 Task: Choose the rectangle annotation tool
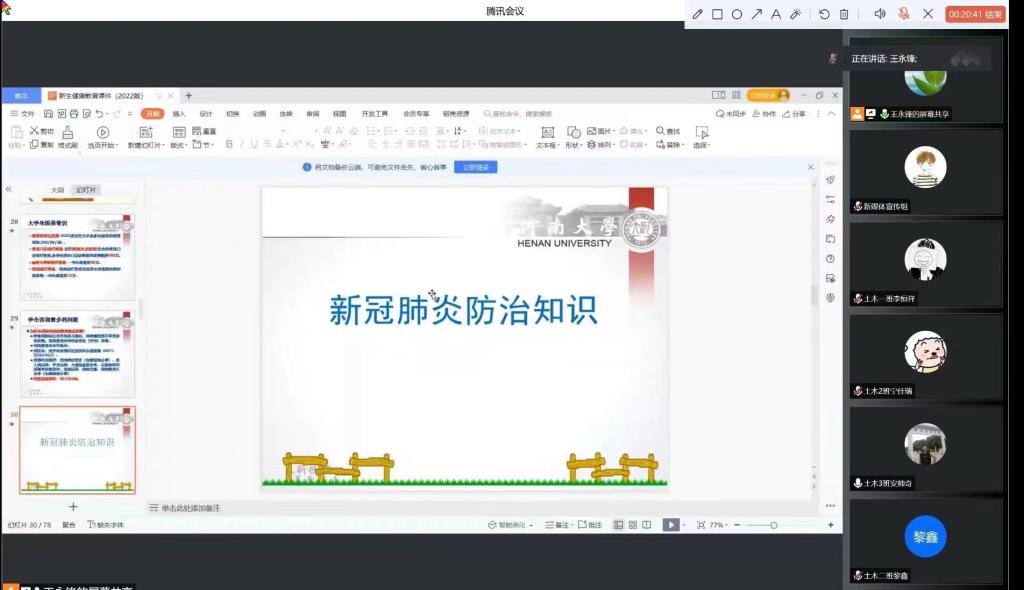click(717, 14)
